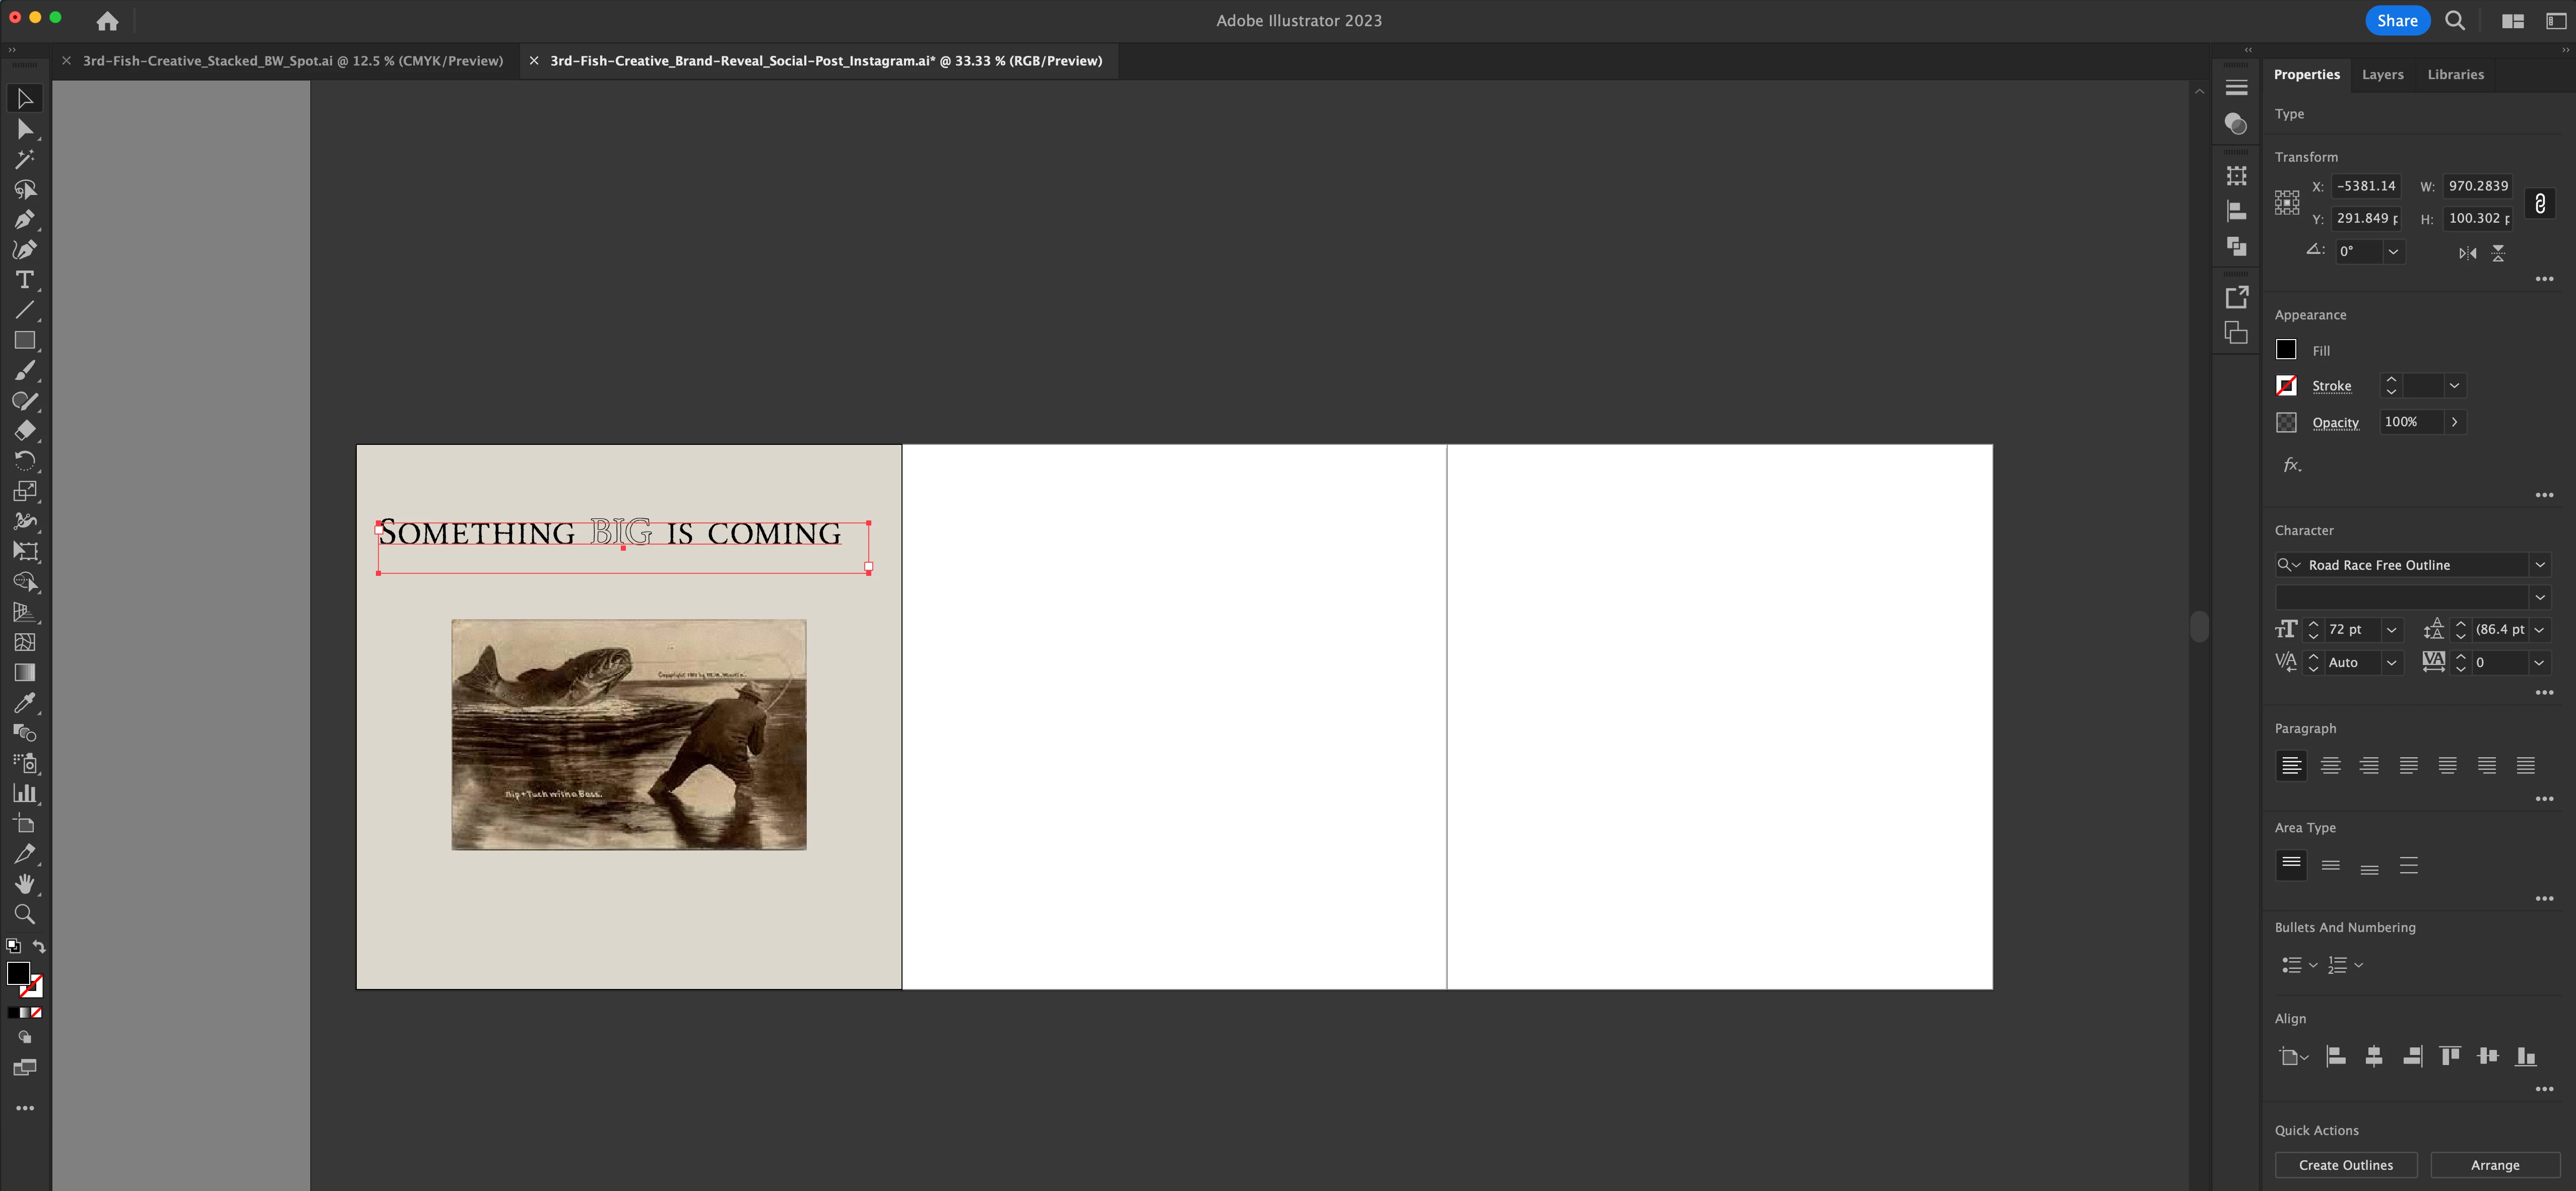This screenshot has width=2576, height=1191.
Task: Select the Direct Selection tool
Action: point(25,129)
